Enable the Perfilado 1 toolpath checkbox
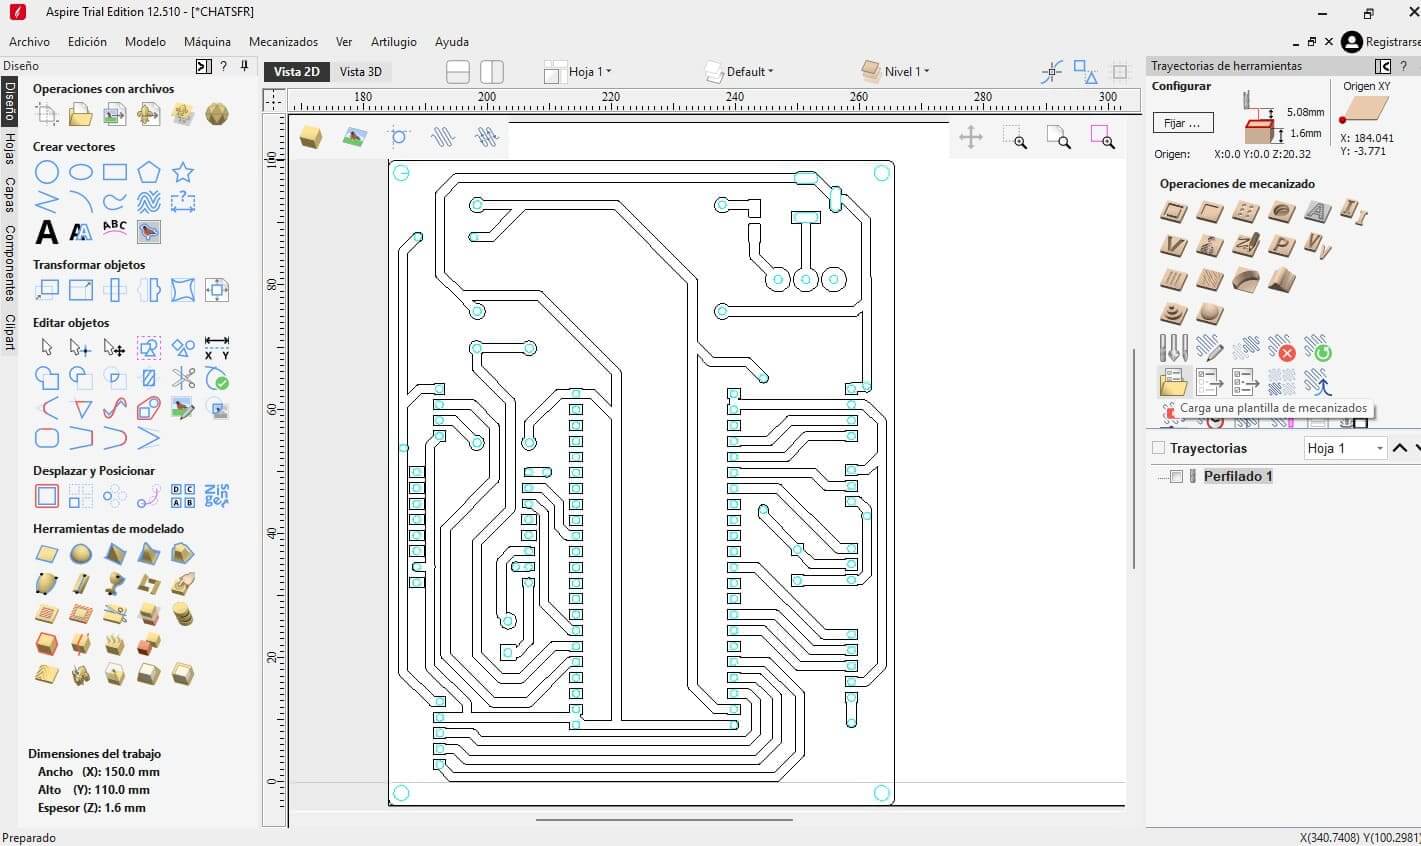The width and height of the screenshot is (1421, 846). (1177, 476)
